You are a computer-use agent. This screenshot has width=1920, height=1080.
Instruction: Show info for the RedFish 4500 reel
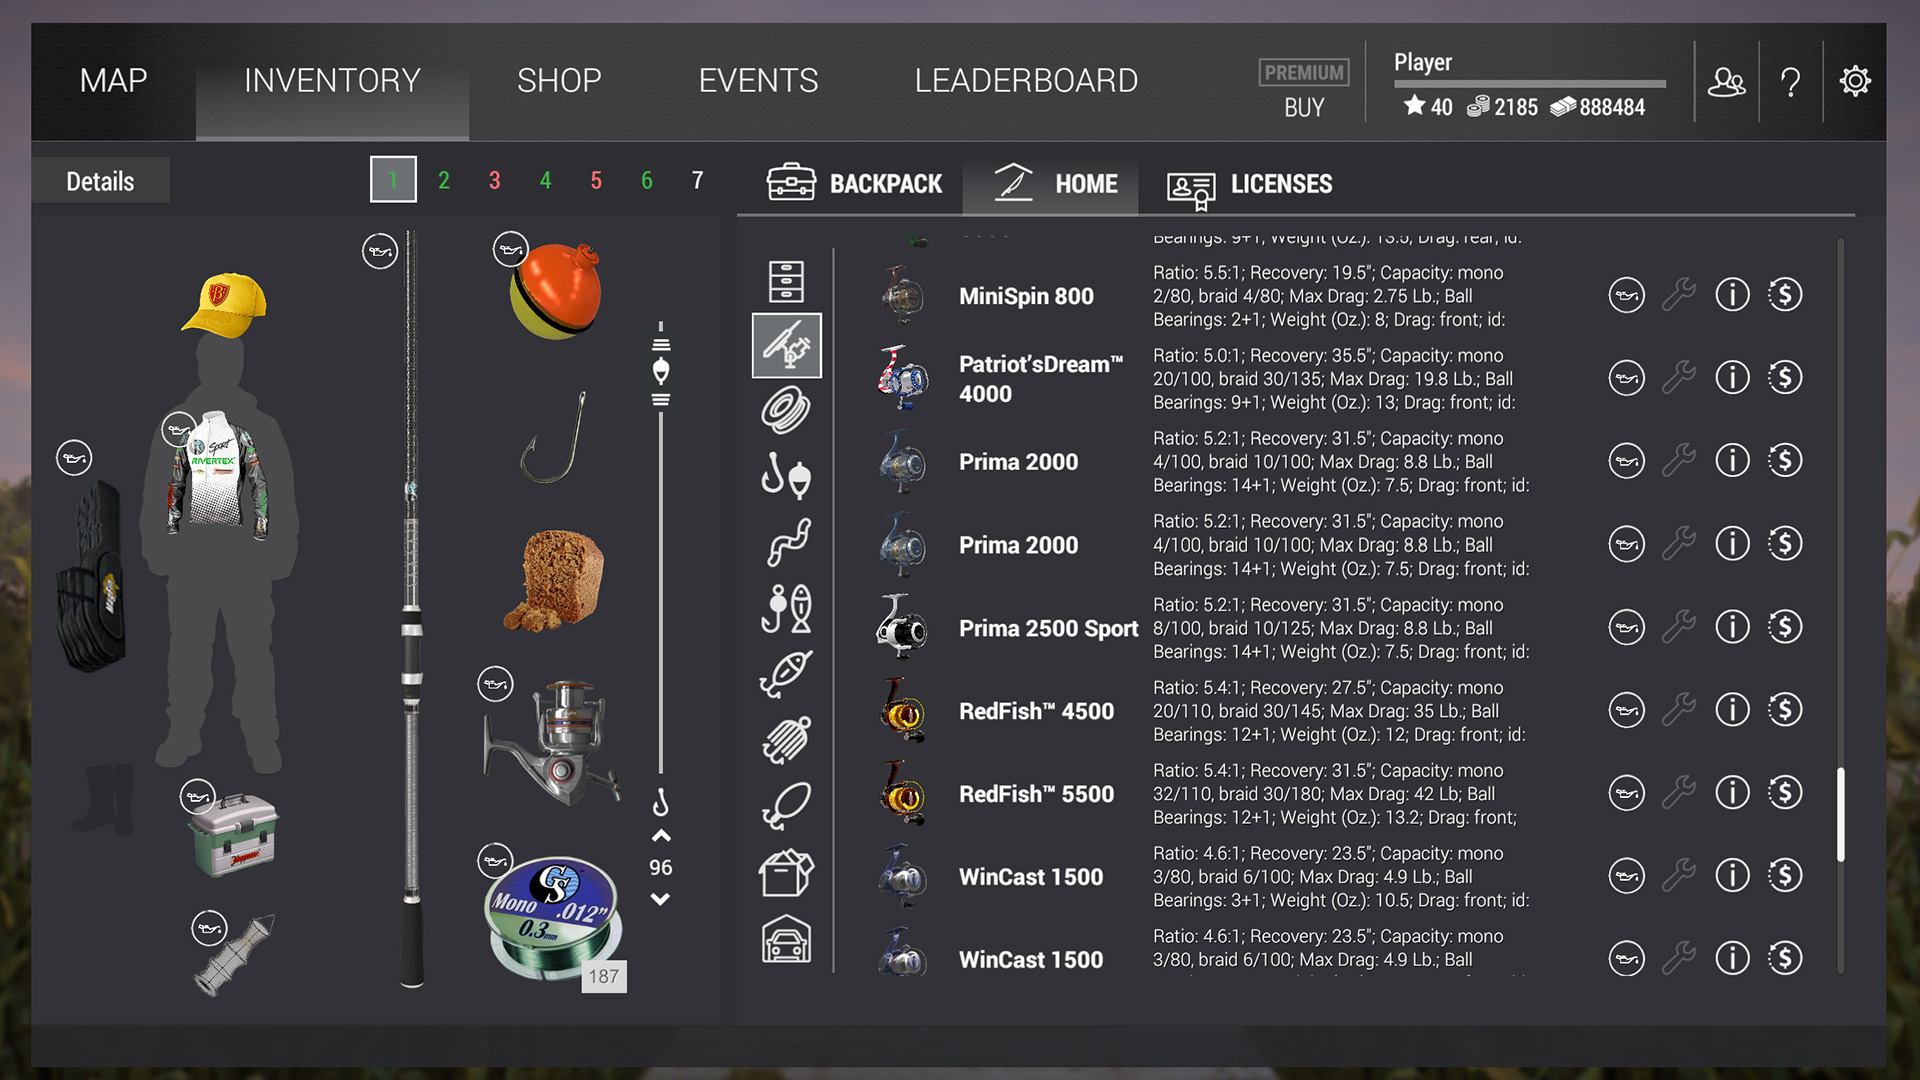(x=1732, y=710)
